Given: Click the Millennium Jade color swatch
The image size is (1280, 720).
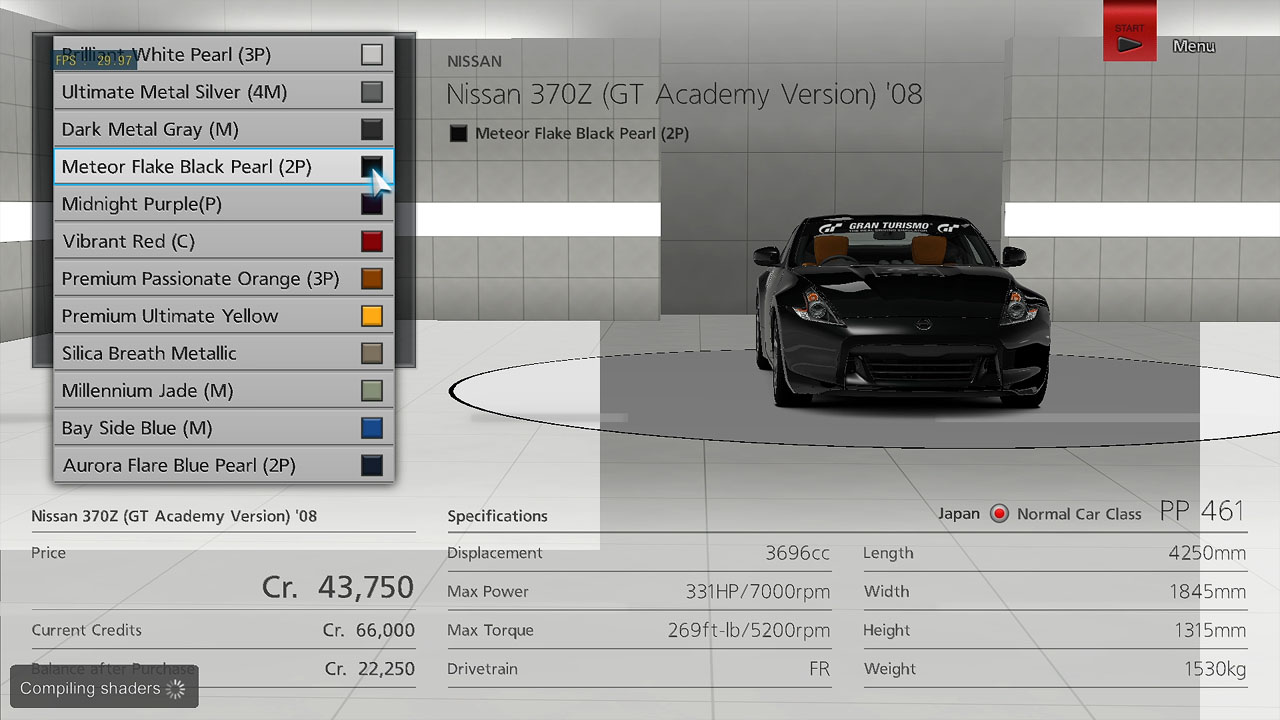Looking at the screenshot, I should tap(372, 391).
